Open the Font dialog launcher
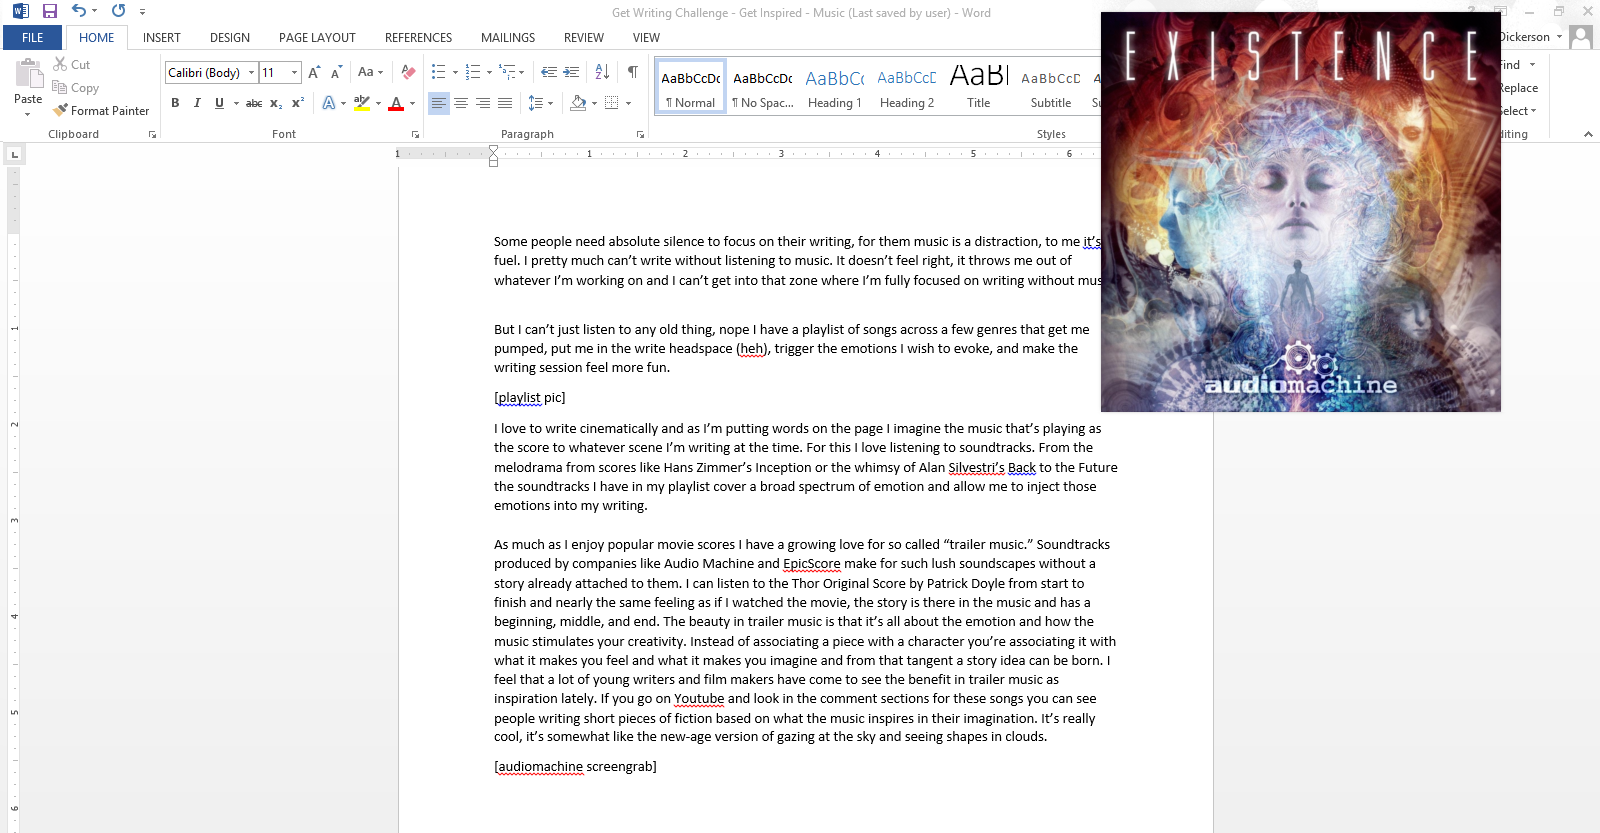Screen dimensions: 1600x833 415,134
